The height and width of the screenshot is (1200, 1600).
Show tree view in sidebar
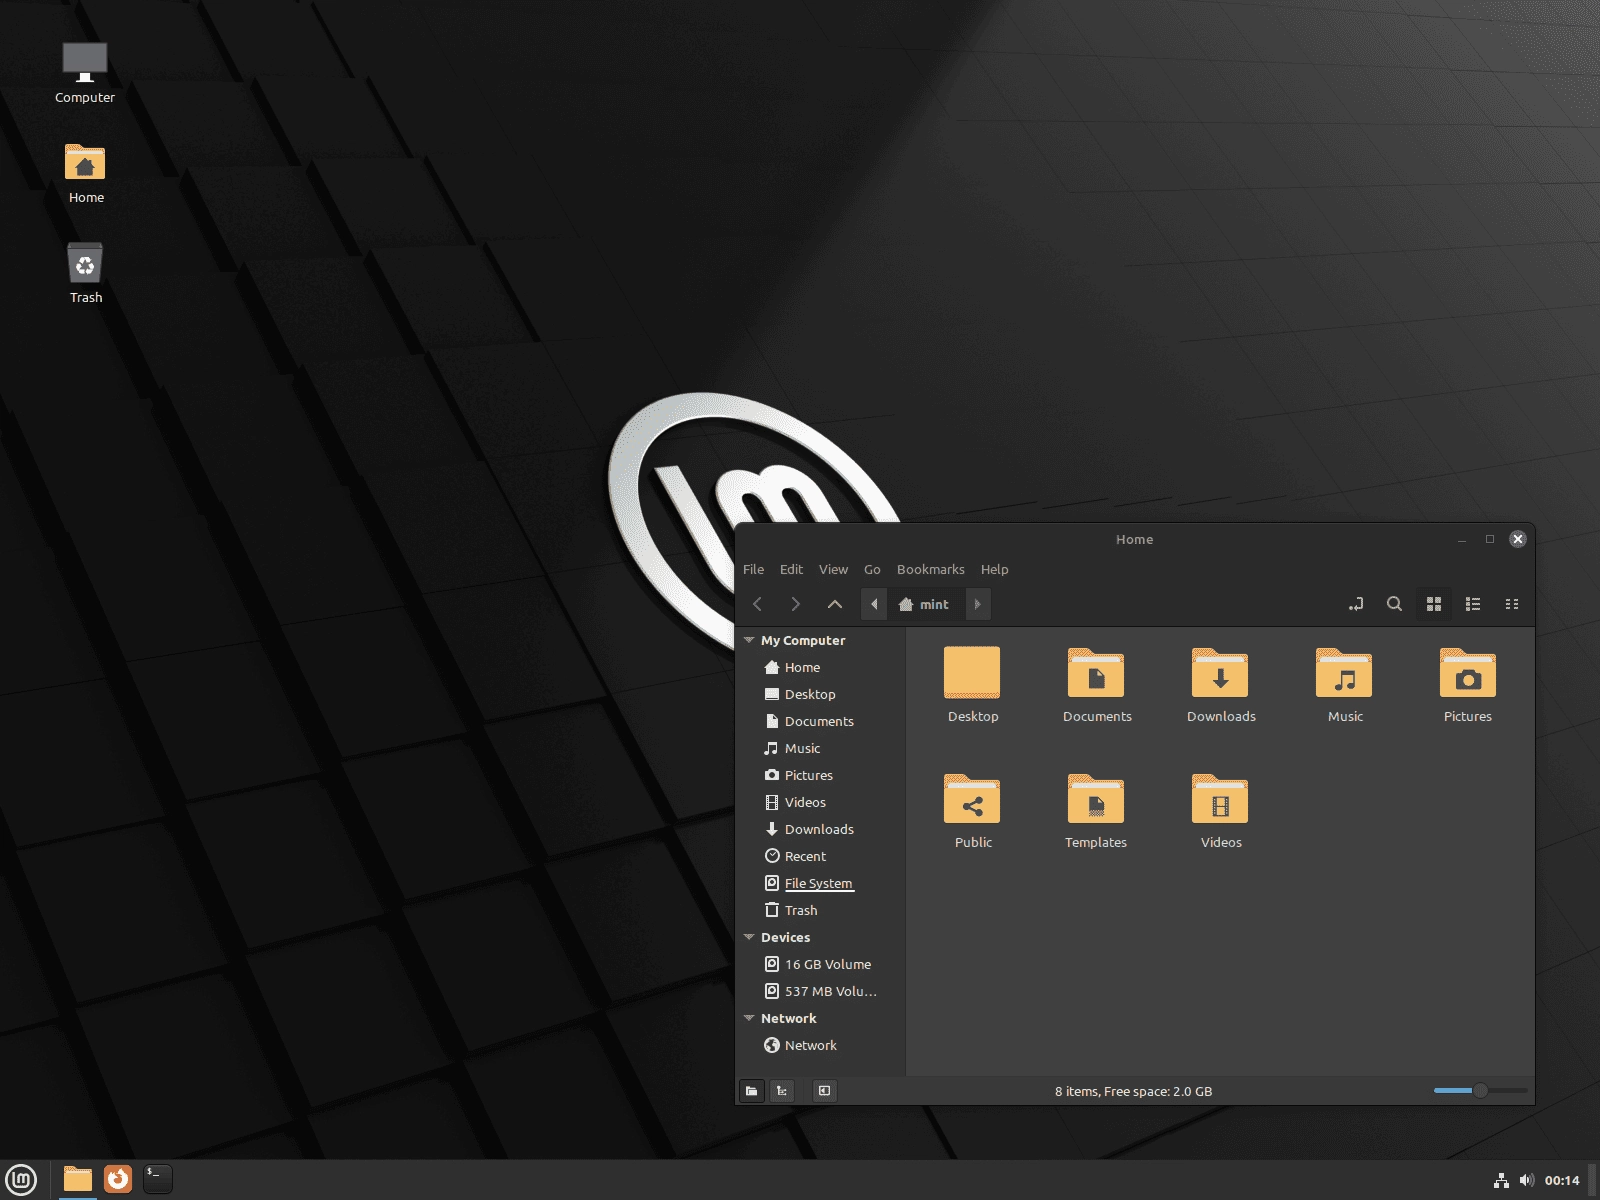tap(782, 1091)
